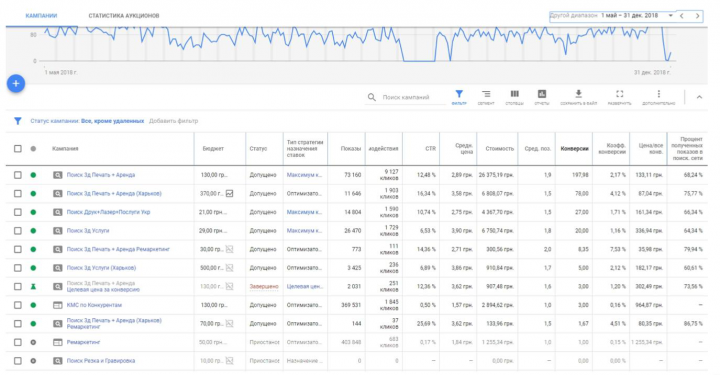Click the status dot column header
This screenshot has width=720, height=375.
point(33,149)
